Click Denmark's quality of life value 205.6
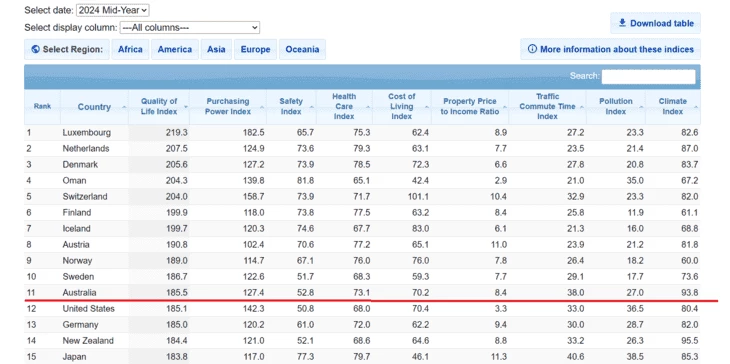Viewport: 730px width, 364px height. pos(176,165)
